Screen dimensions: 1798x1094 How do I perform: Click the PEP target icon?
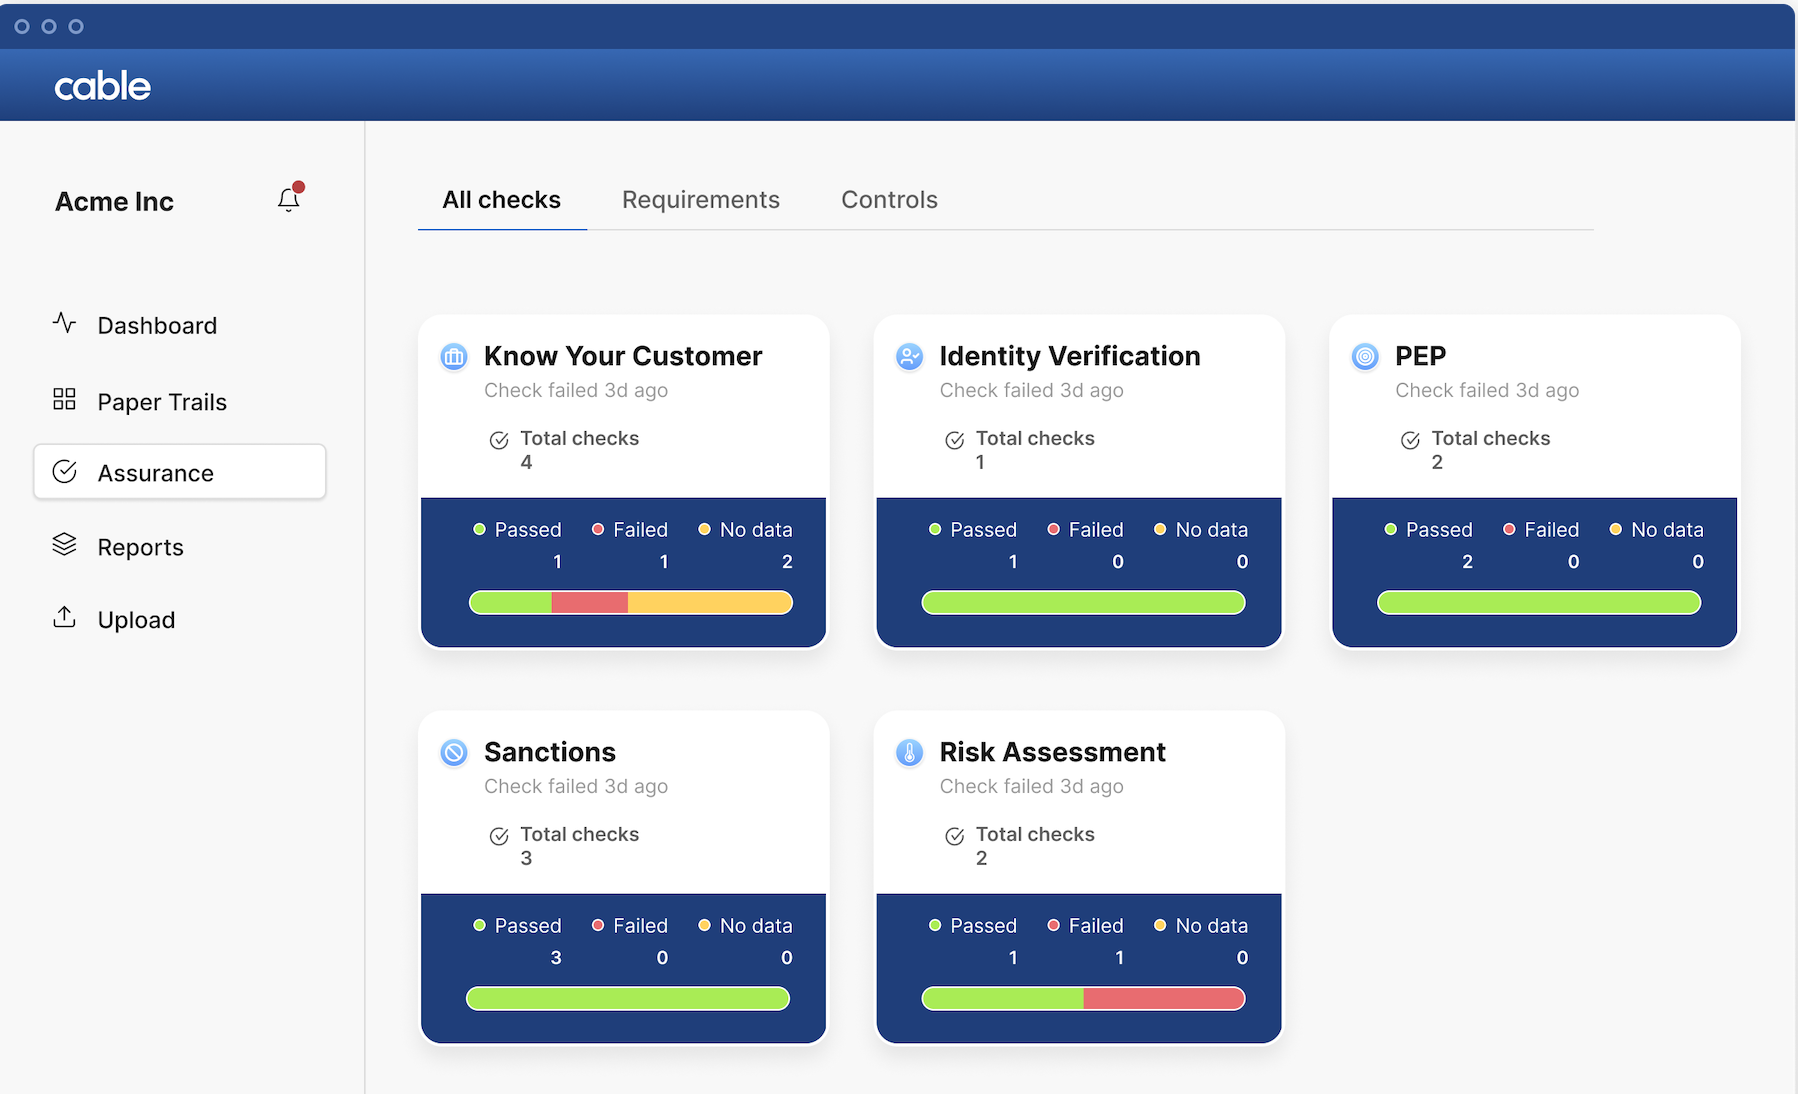coord(1365,356)
